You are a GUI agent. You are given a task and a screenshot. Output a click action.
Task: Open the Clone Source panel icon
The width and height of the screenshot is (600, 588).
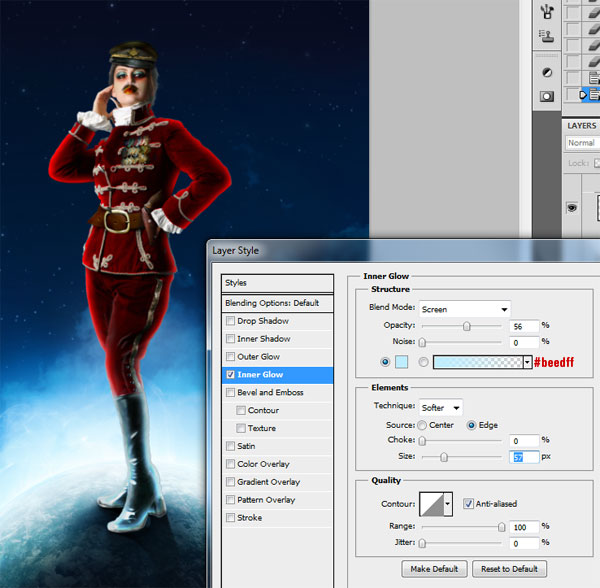547,36
